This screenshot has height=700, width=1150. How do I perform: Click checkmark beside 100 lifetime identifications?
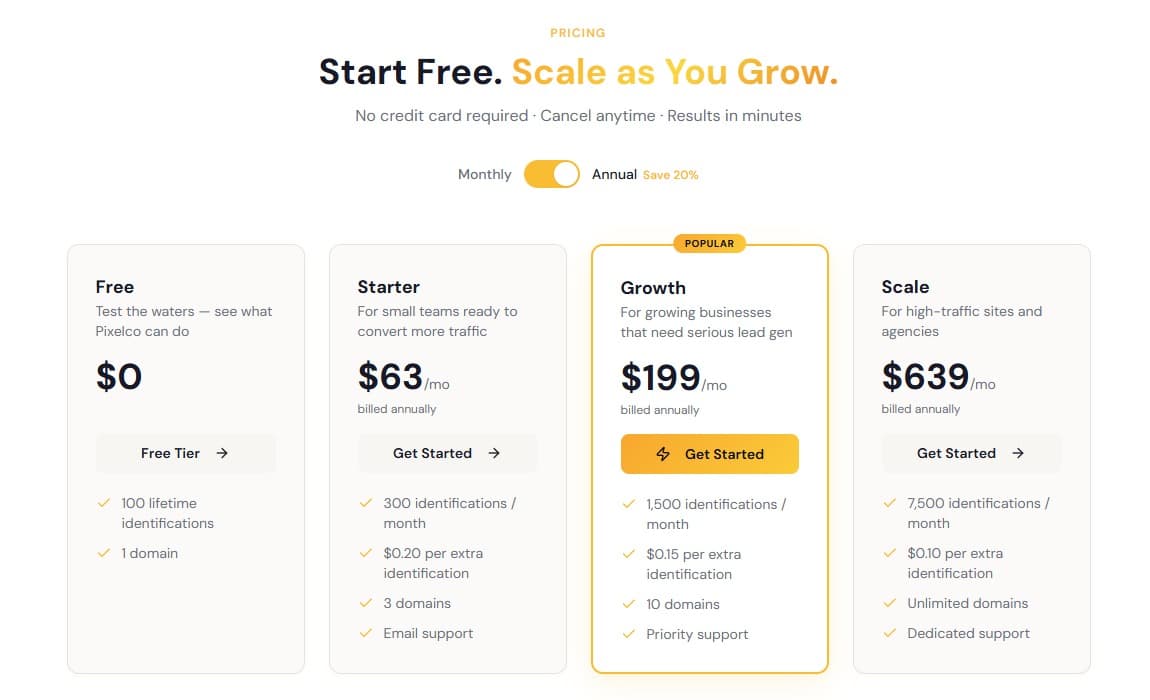pos(104,503)
